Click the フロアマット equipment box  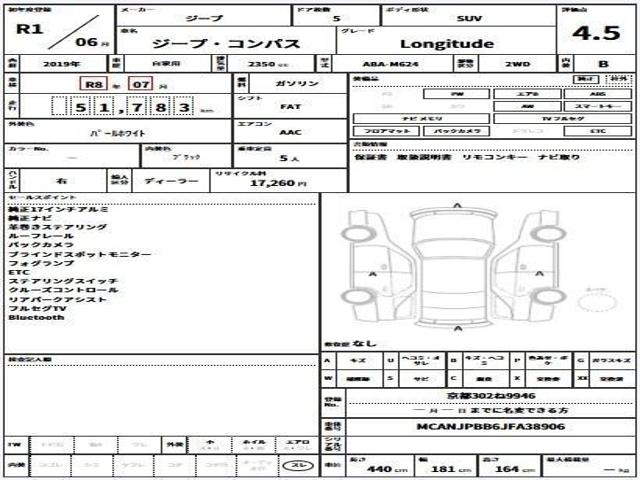click(x=387, y=131)
